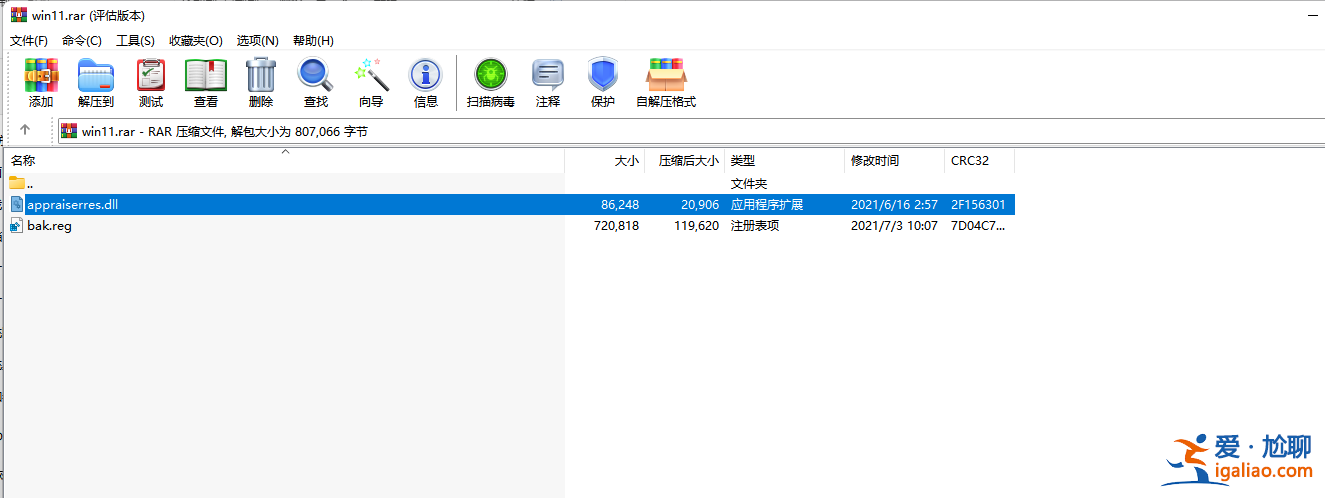Run the 测试 (Test) archive tool
This screenshot has width=1325, height=498.
151,76
